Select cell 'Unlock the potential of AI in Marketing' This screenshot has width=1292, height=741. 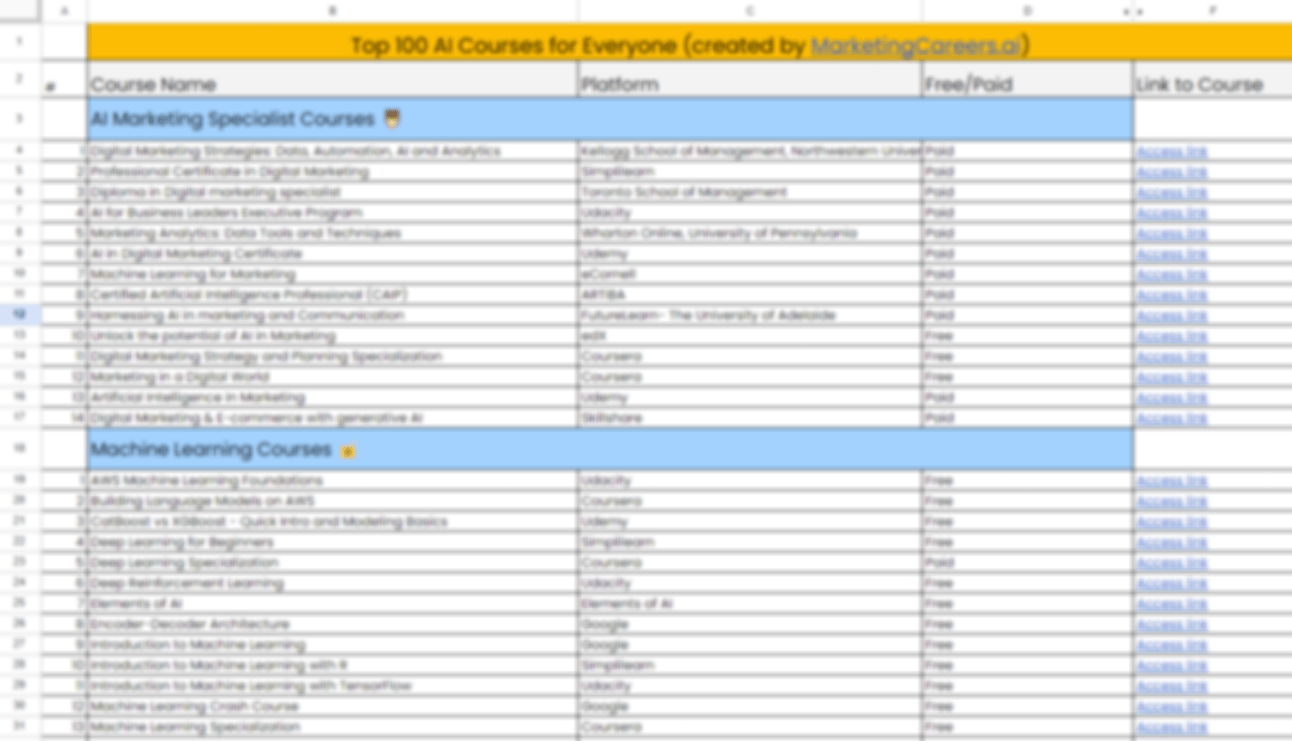click(x=332, y=336)
